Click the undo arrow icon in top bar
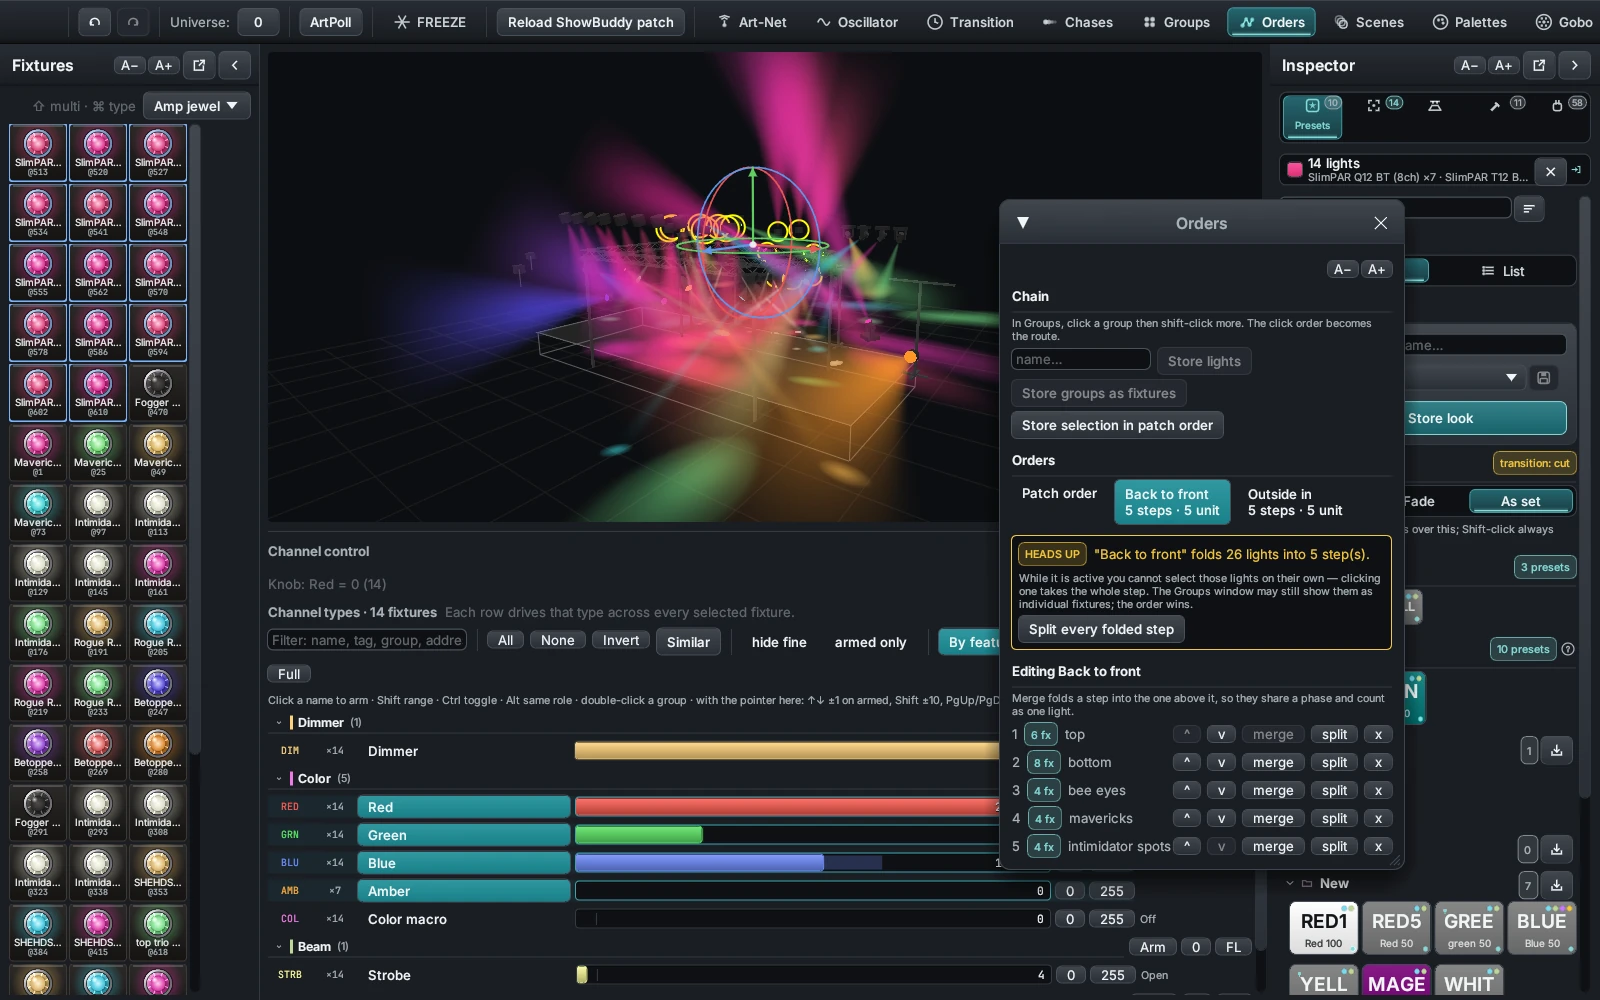Image resolution: width=1600 pixels, height=1000 pixels. 95,22
